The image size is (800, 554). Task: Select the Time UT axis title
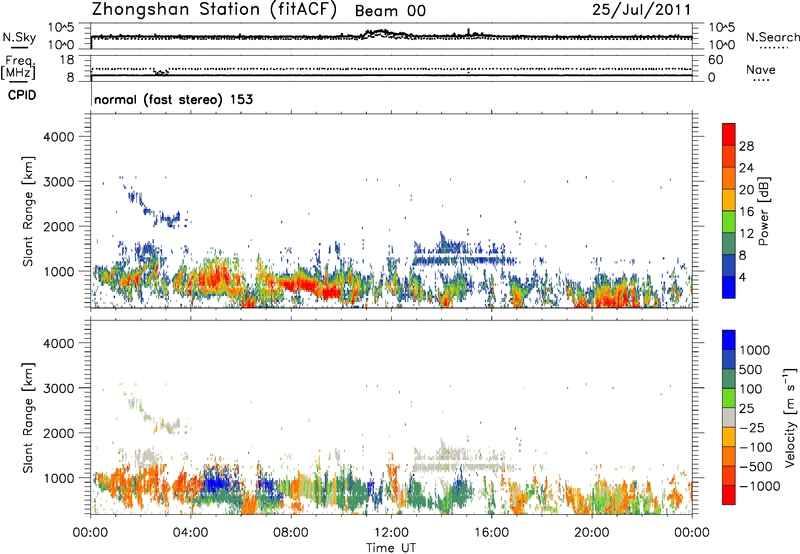pyautogui.click(x=391, y=548)
